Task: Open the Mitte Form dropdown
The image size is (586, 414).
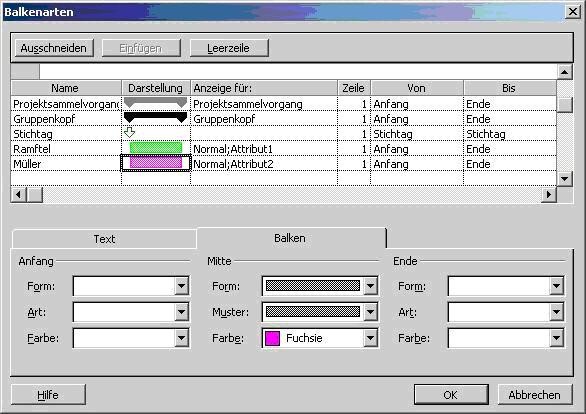Action: click(x=370, y=286)
